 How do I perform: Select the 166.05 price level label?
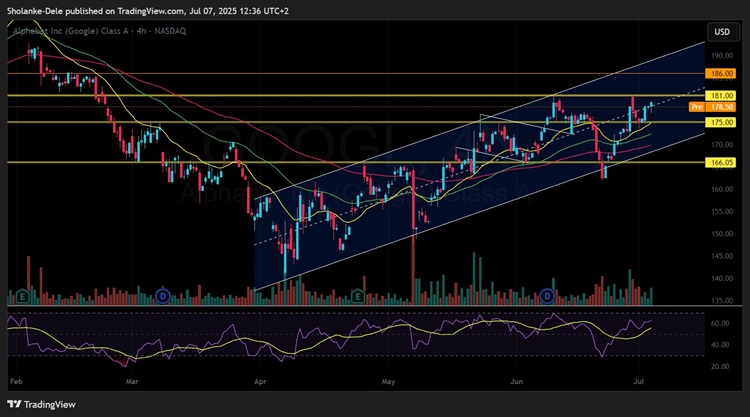click(722, 163)
